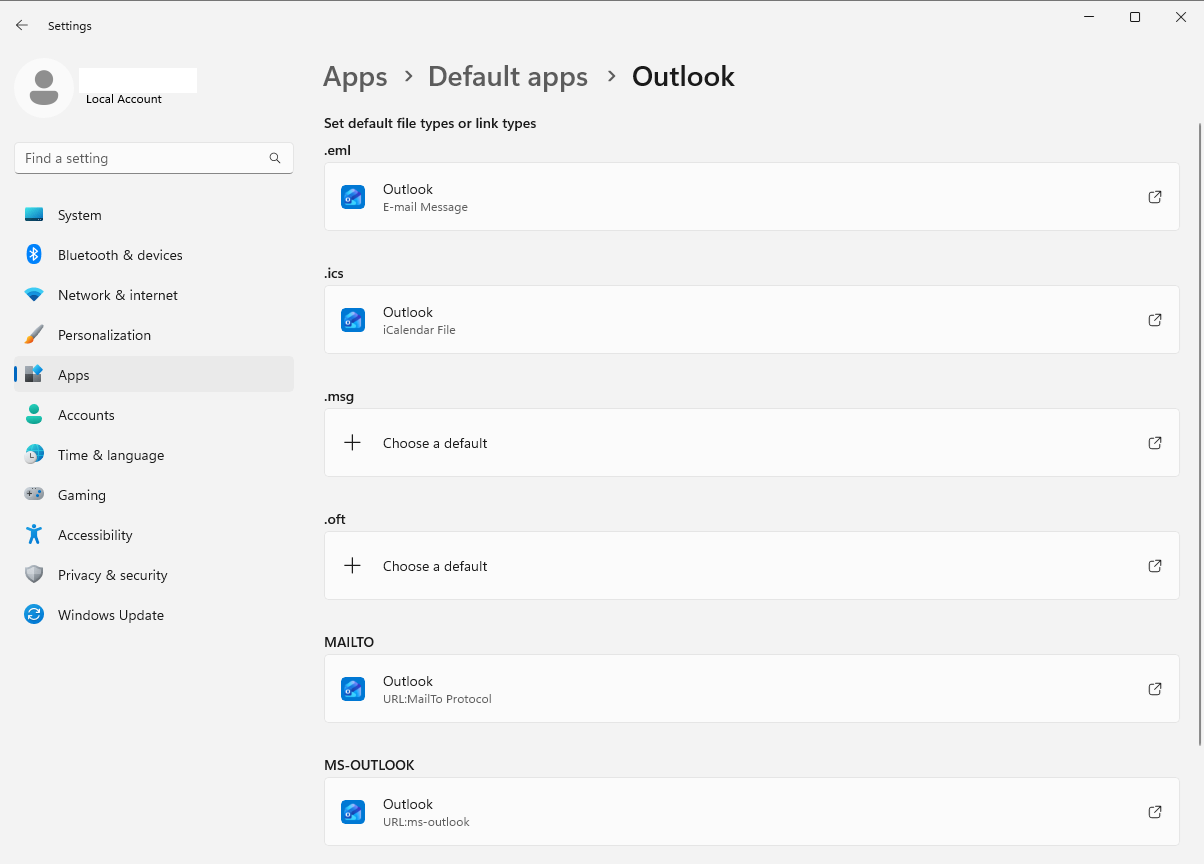Click the Personalization paintbrush icon

coord(34,335)
